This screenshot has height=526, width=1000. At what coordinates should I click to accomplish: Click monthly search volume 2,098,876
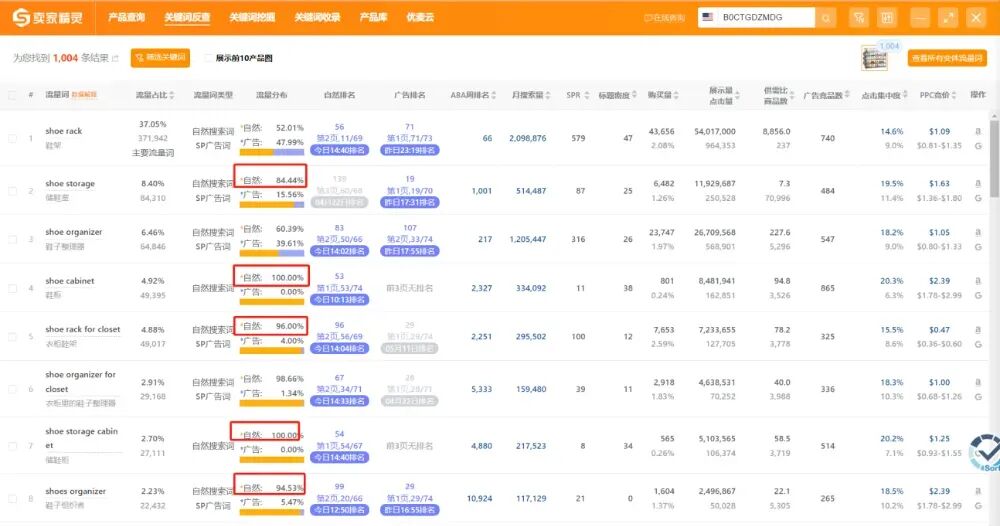click(527, 138)
